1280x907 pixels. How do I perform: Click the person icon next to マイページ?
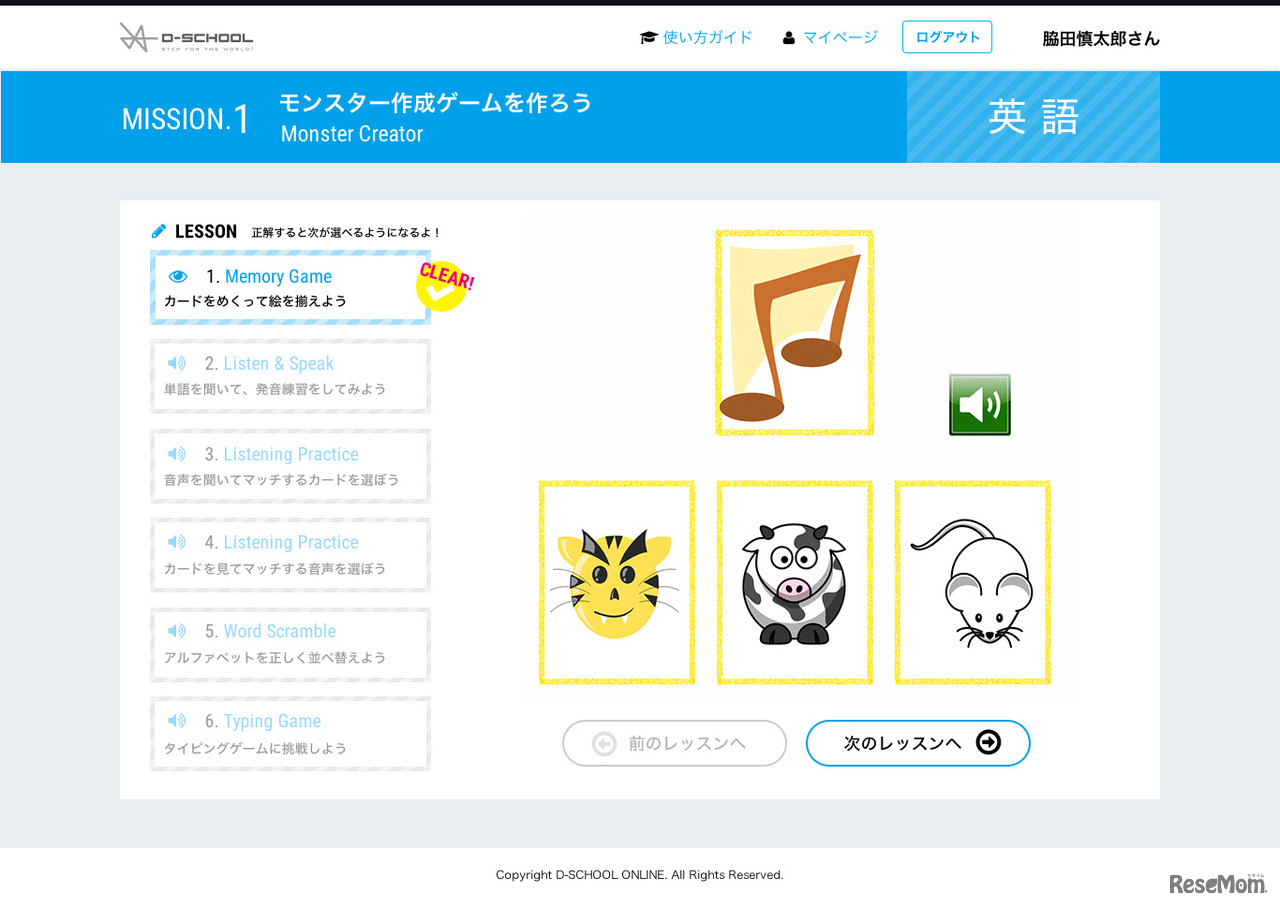point(789,37)
